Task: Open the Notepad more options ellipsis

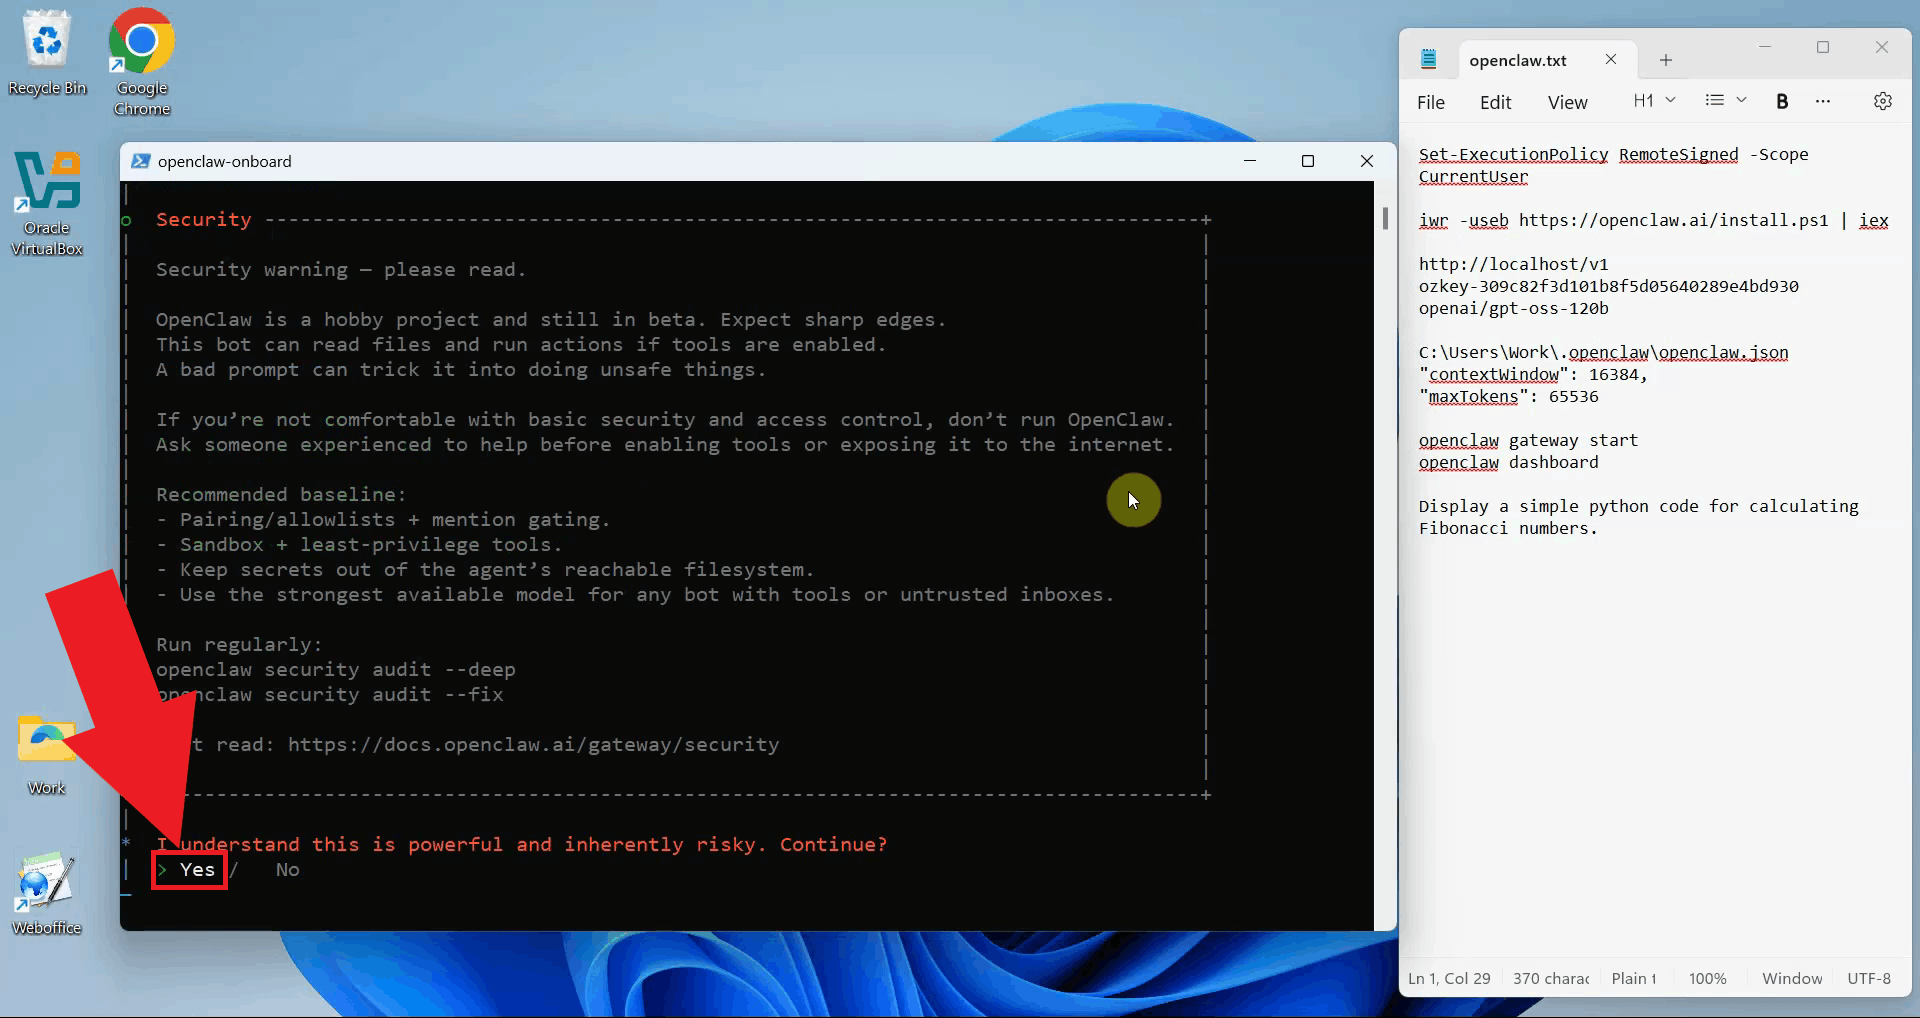Action: click(1822, 101)
